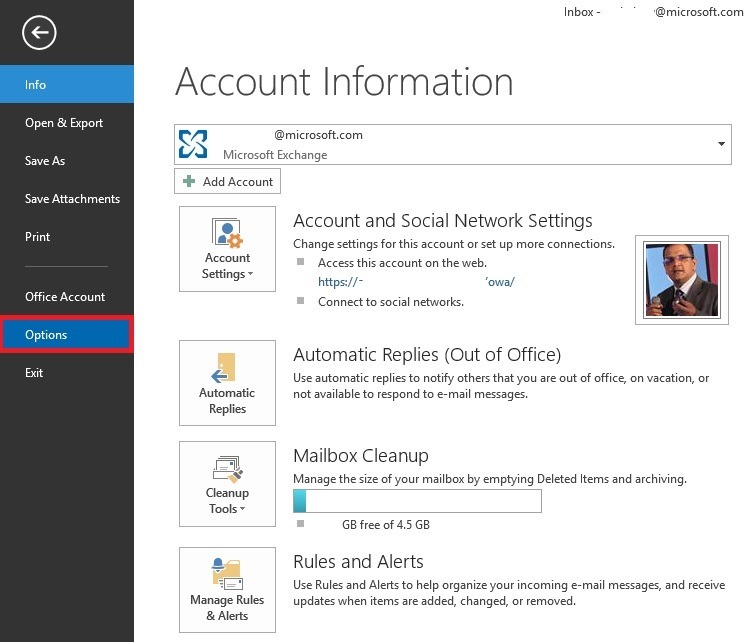Click the mailbox size usage bar
This screenshot has height=642, width=744.
point(417,501)
